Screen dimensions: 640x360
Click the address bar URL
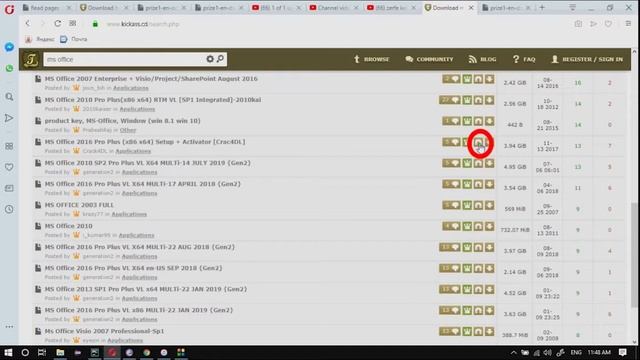point(143,24)
